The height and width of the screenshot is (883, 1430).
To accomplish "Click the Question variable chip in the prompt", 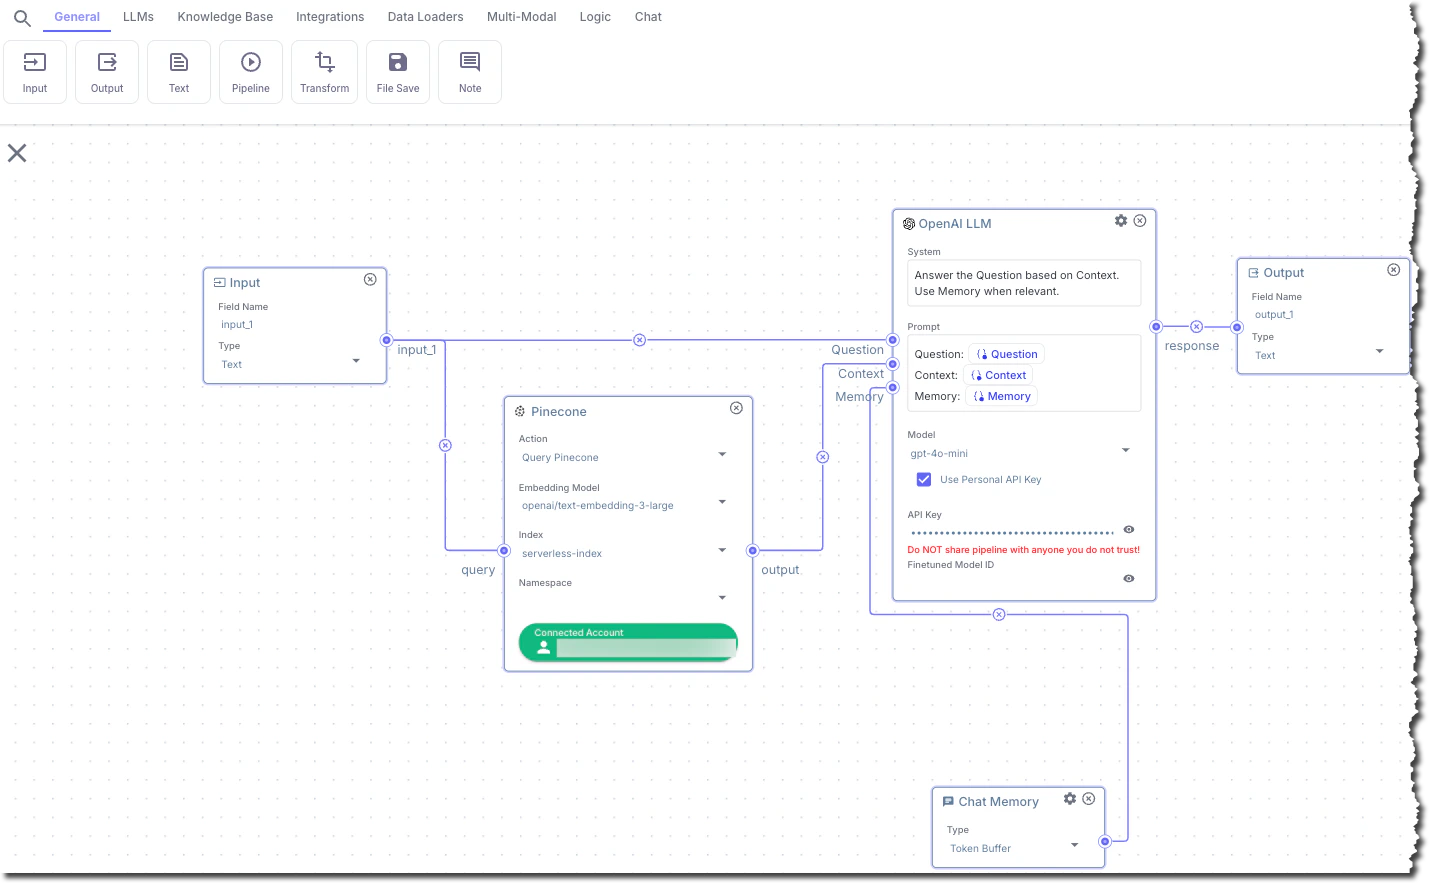I will [1006, 353].
